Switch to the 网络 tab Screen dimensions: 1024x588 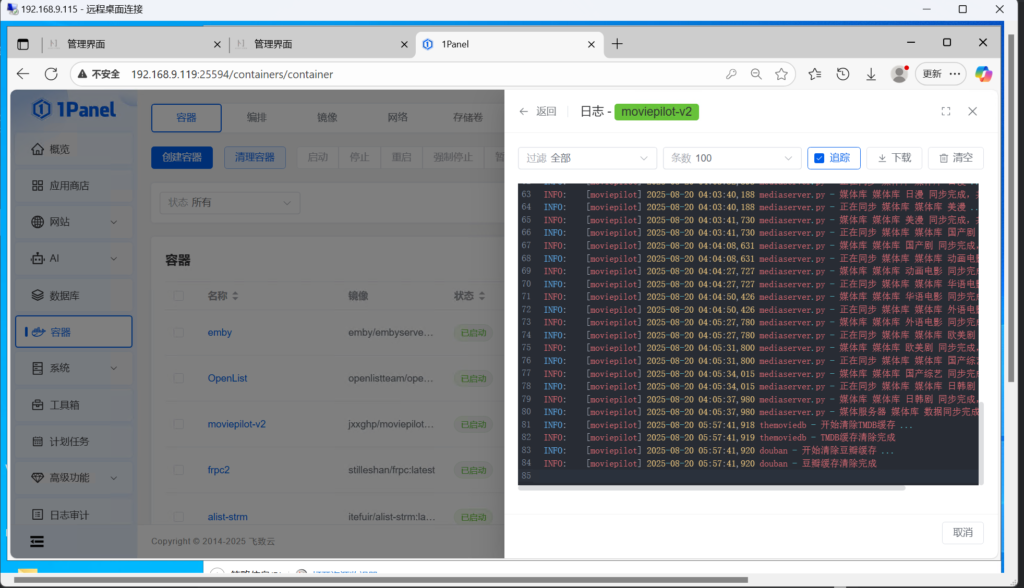point(397,118)
